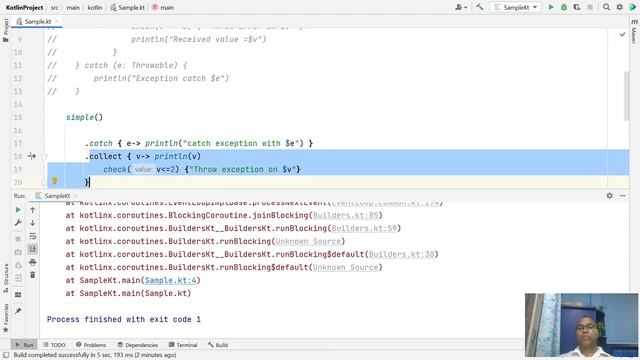Open the user account icon menu
640x360 pixels.
click(x=461, y=7)
